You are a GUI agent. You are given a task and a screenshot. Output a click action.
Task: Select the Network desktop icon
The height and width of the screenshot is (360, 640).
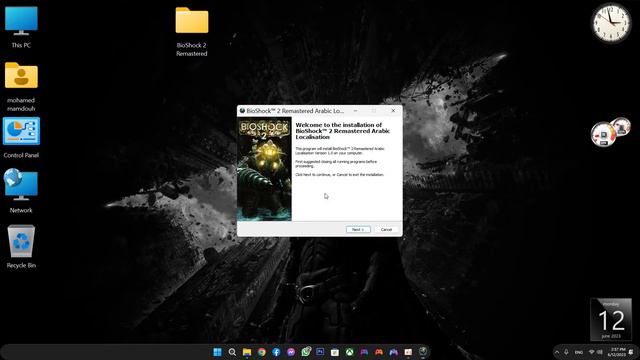21,192
